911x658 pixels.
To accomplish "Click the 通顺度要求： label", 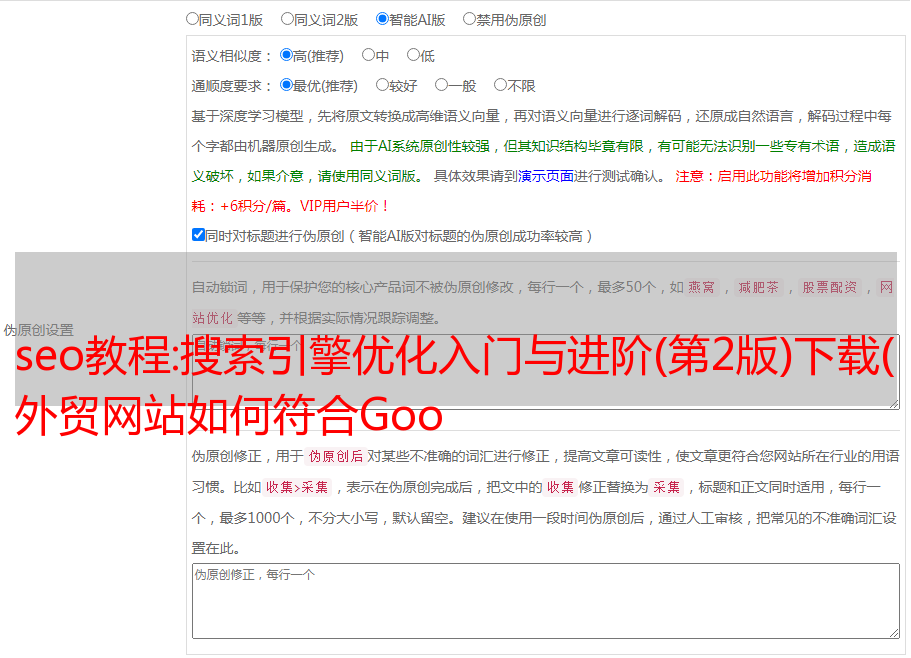I will [x=232, y=86].
